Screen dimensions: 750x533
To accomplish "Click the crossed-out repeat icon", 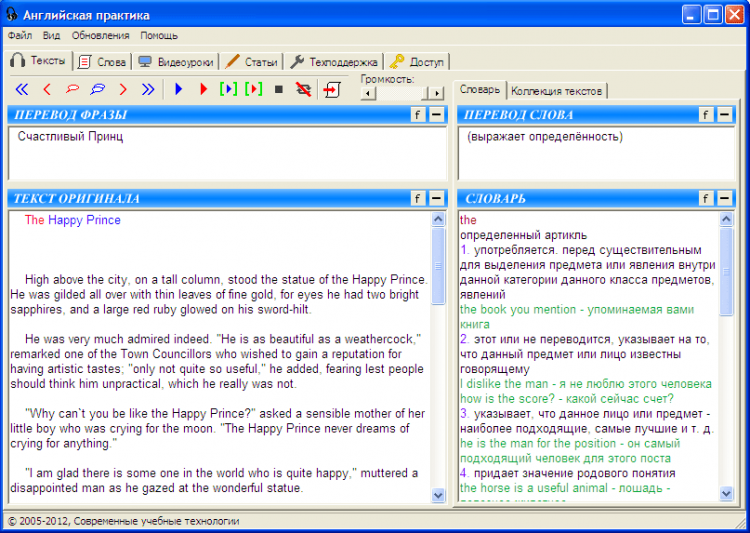I will [x=303, y=89].
